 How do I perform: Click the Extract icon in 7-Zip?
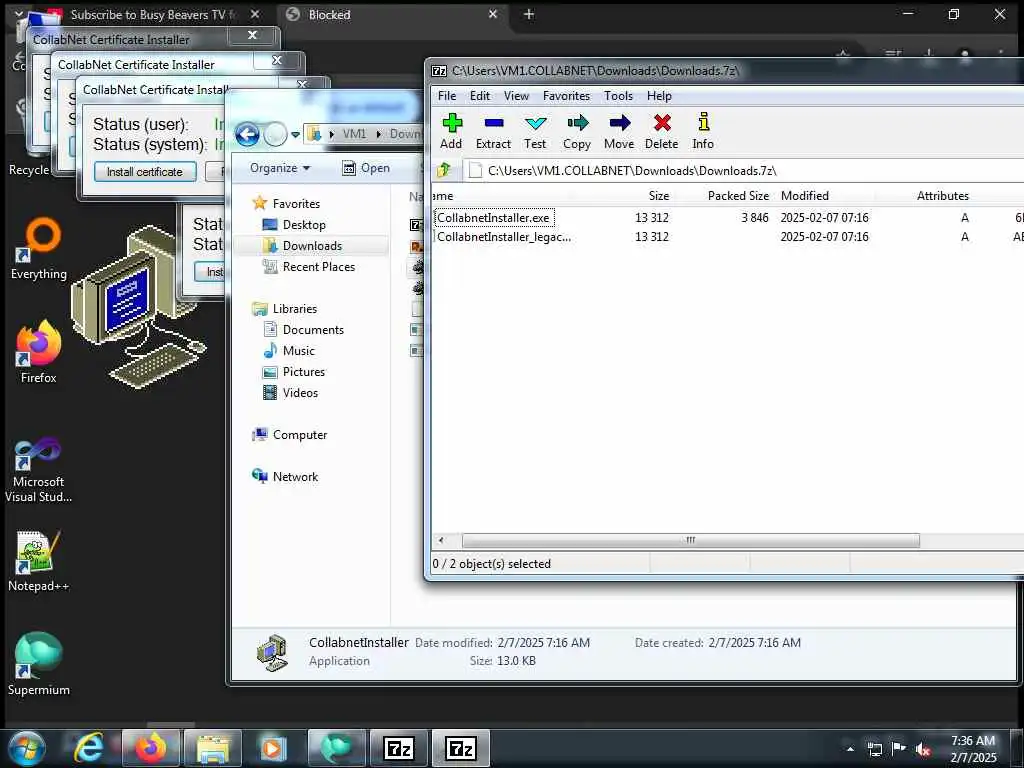(x=493, y=131)
